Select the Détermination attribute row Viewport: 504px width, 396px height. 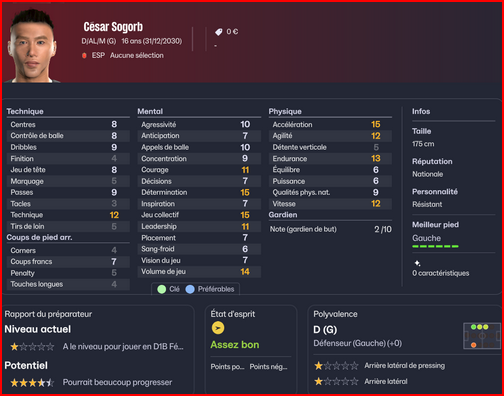pos(199,192)
